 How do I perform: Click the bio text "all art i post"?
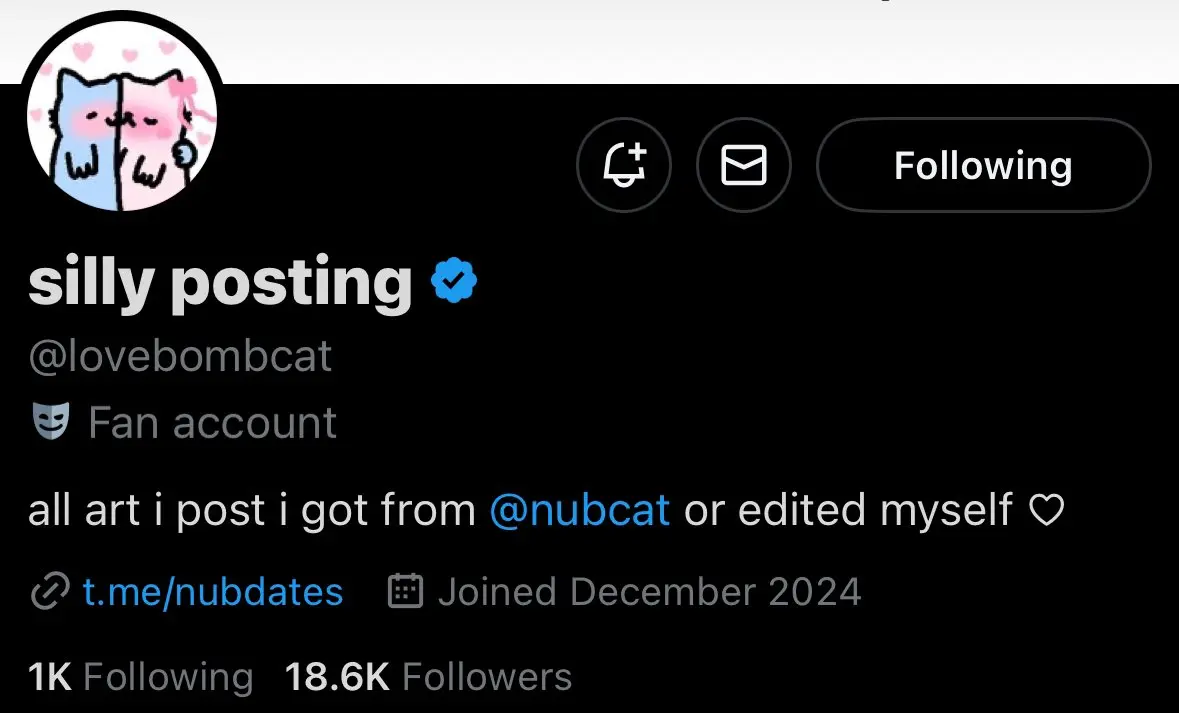[147, 511]
